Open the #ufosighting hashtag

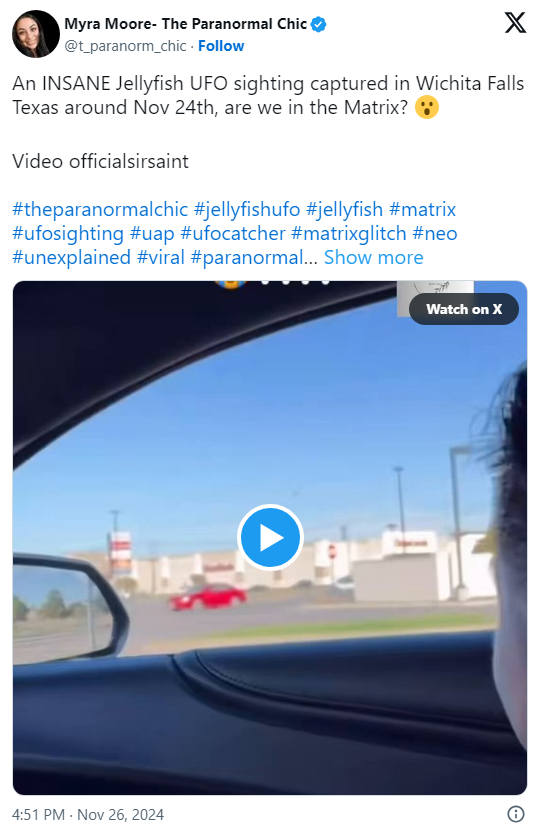point(68,233)
